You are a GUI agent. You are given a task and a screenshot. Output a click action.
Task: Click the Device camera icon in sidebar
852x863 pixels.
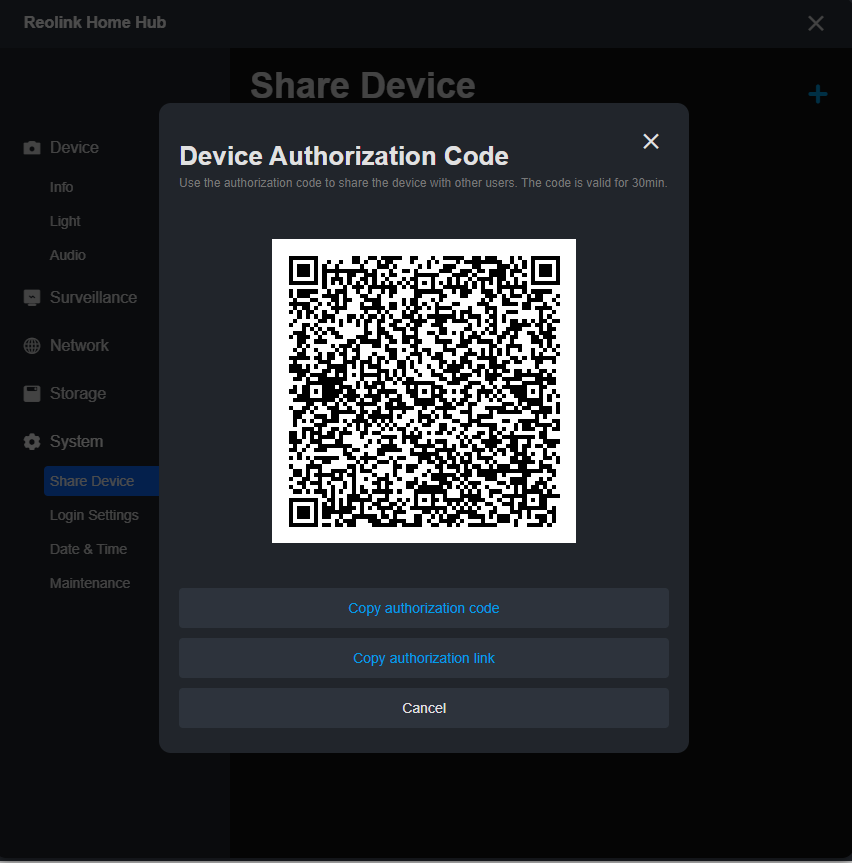click(x=32, y=148)
